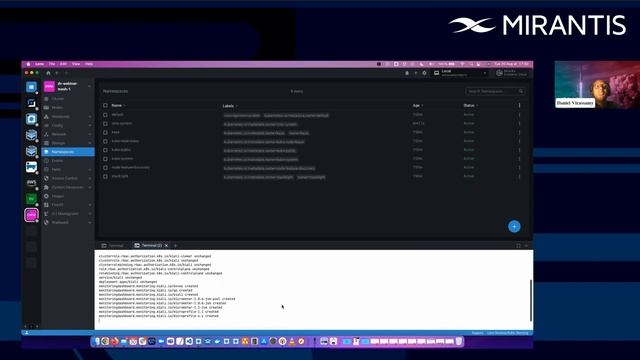Image resolution: width=640 pixels, height=360 pixels.
Task: Click the search magnifier in Namespaces search
Action: pos(521,91)
